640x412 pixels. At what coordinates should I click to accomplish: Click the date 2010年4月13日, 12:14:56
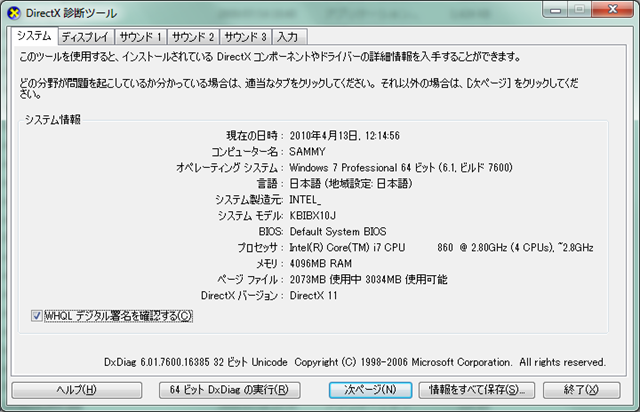point(344,136)
